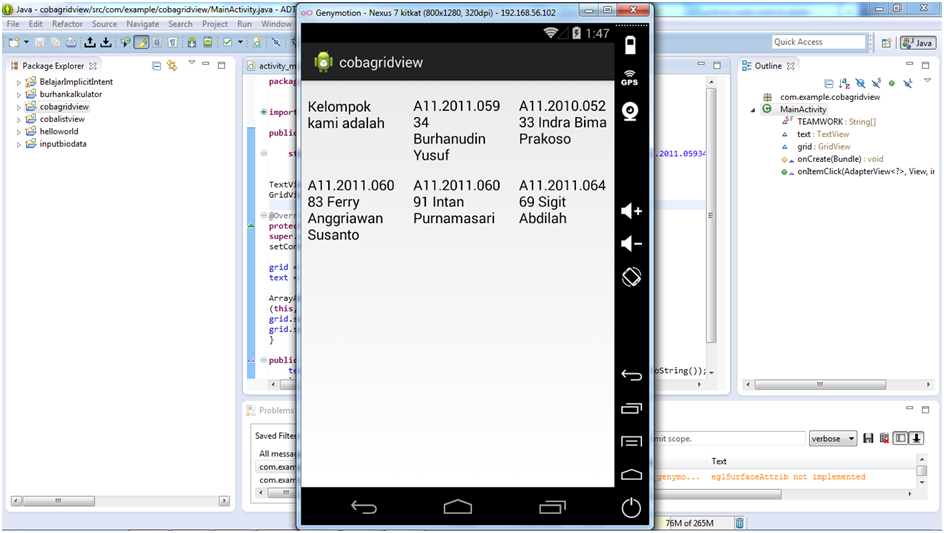Toggle hide local types in Outline
Viewport: 944px width, 533px height.
click(x=907, y=84)
